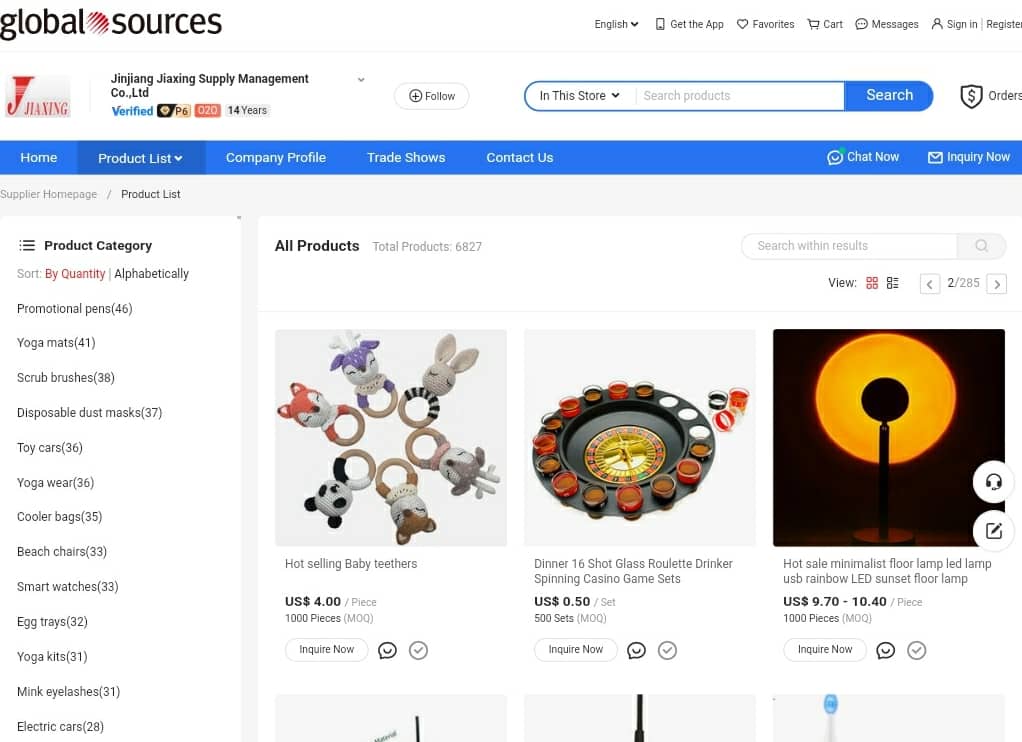This screenshot has height=742, width=1022.
Task: Open English language dropdown
Action: pos(616,24)
